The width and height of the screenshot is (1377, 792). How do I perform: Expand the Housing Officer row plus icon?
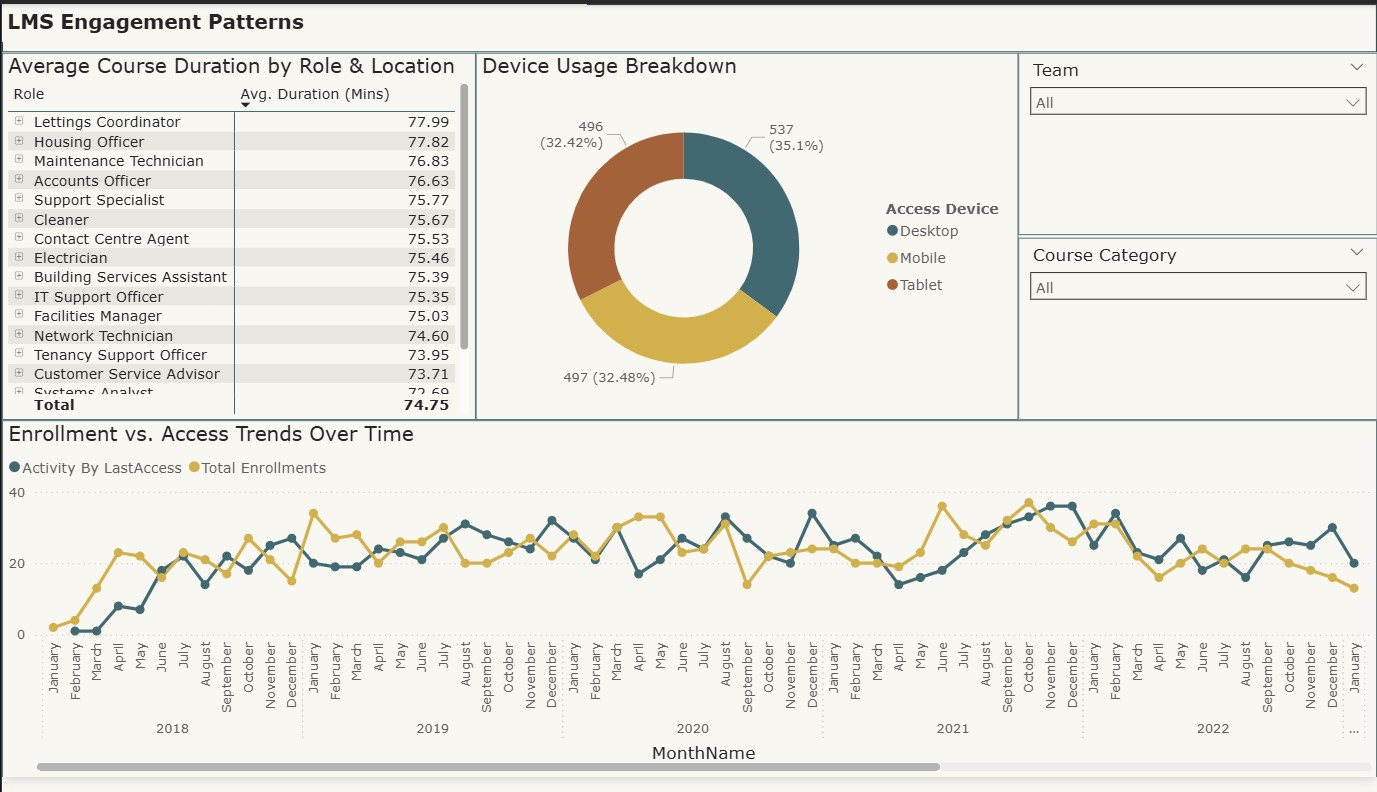(x=18, y=141)
